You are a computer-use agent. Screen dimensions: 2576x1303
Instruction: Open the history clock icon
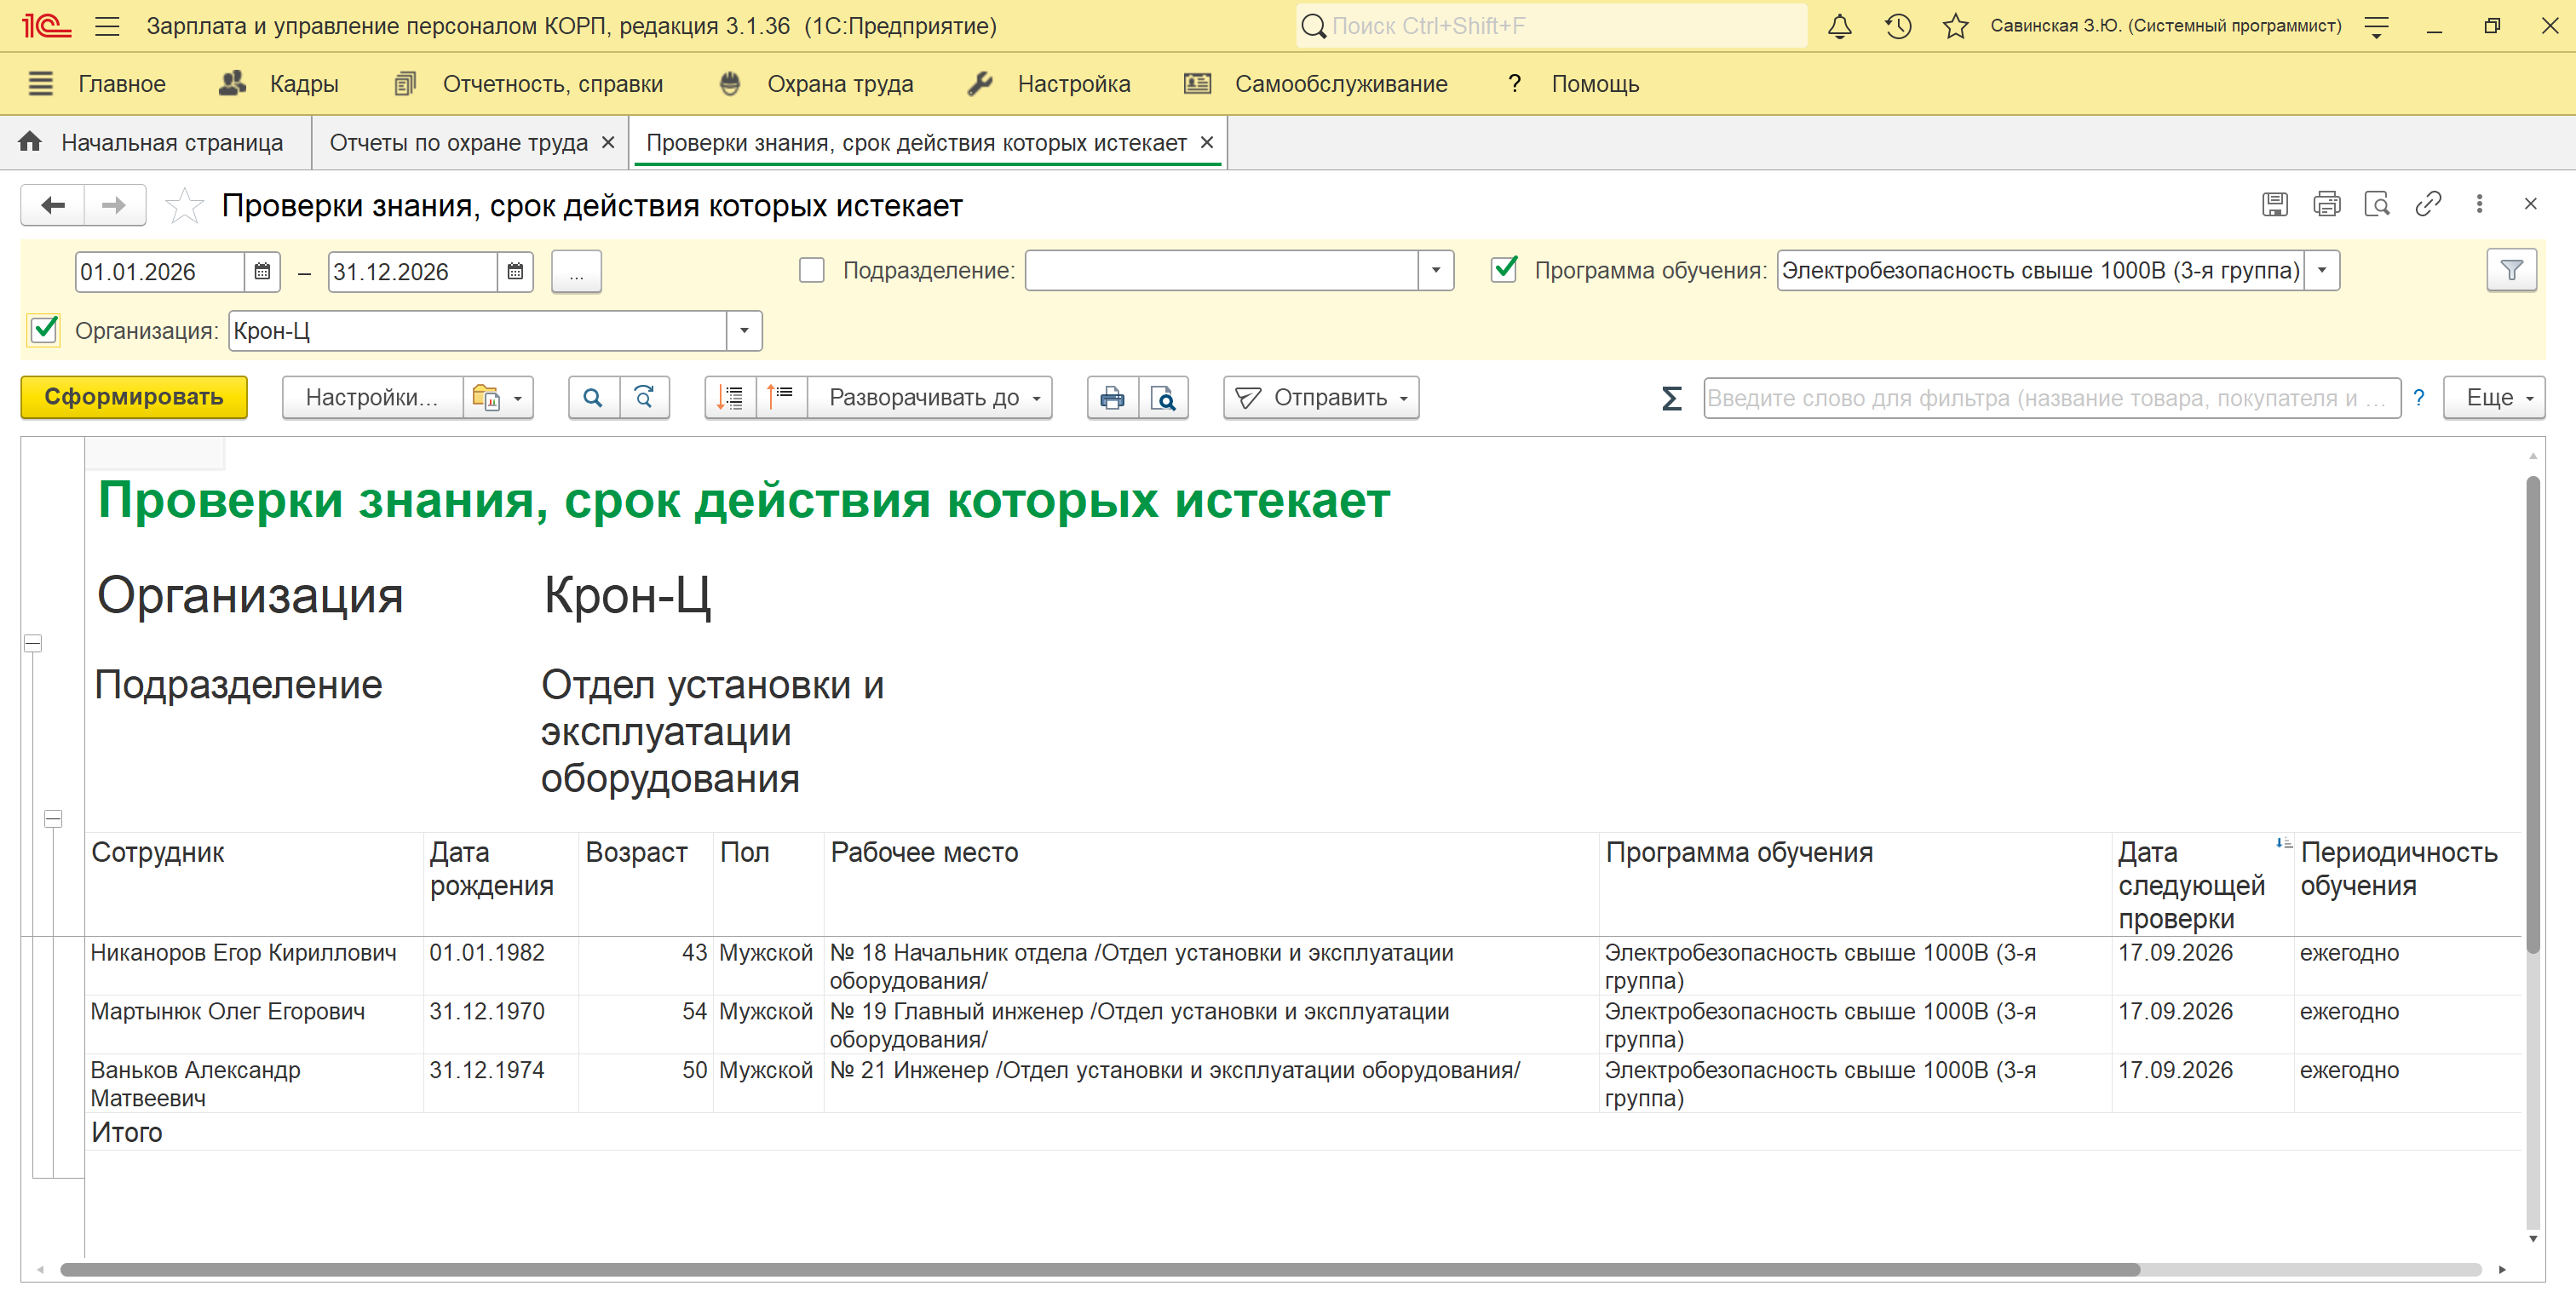coord(1897,27)
